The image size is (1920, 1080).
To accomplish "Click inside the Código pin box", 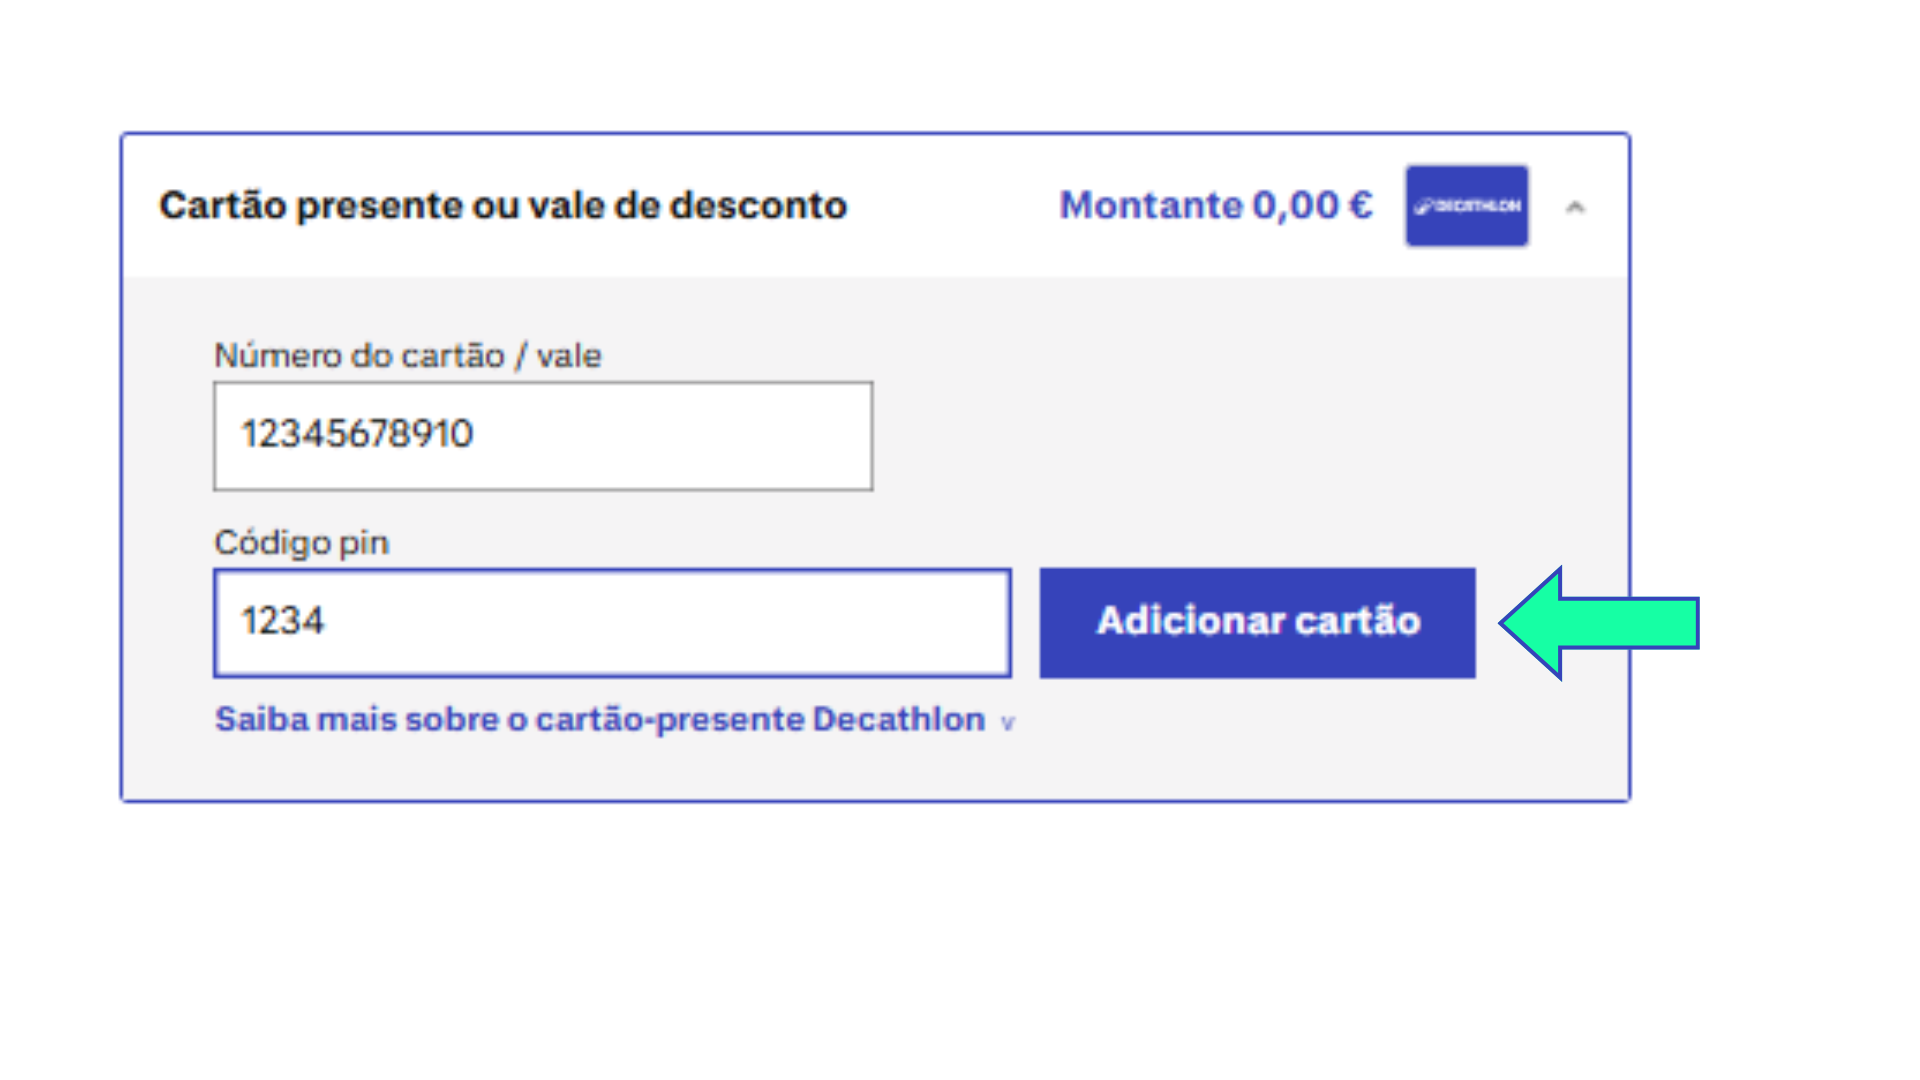I will pyautogui.click(x=612, y=622).
